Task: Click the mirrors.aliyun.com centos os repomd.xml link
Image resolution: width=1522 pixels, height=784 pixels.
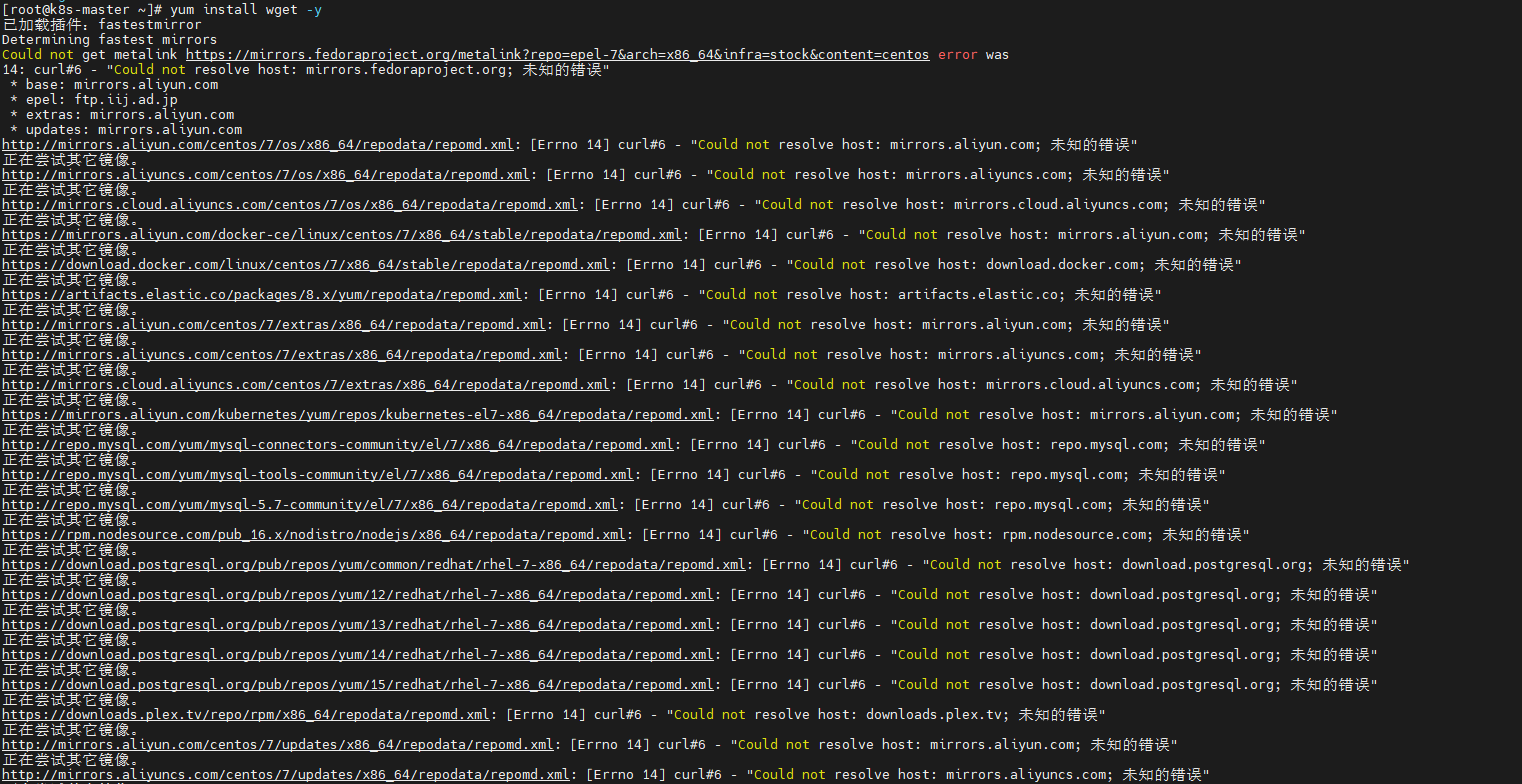Action: (x=258, y=144)
